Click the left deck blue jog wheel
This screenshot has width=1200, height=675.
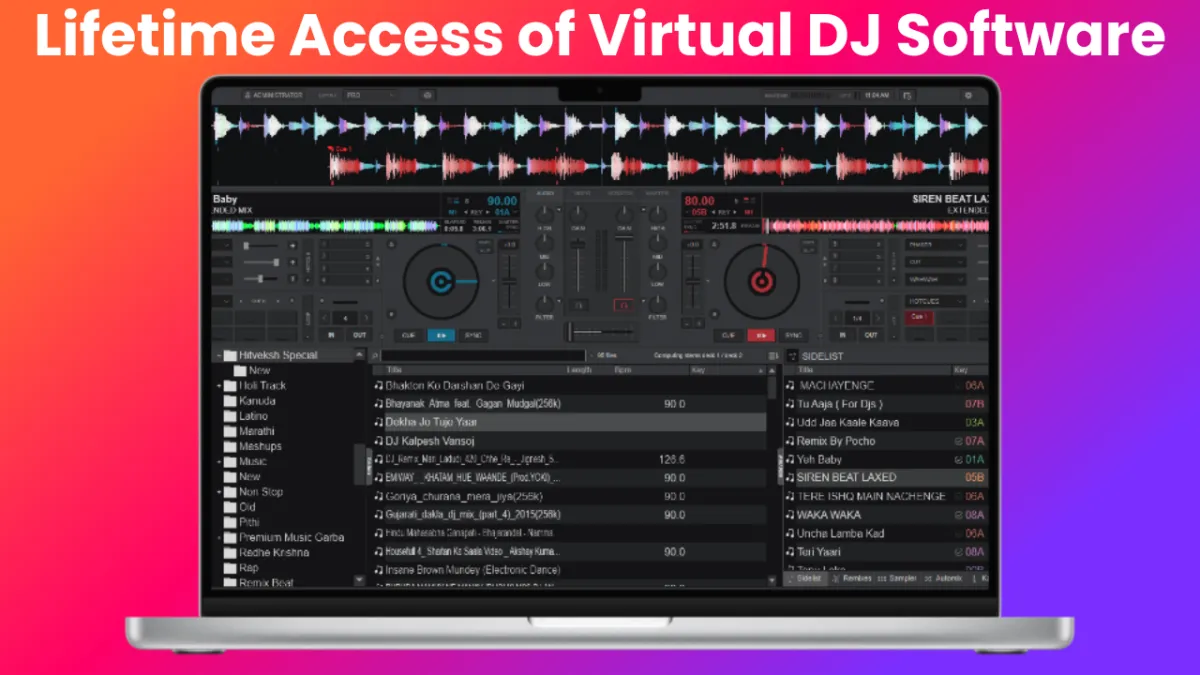tap(440, 283)
